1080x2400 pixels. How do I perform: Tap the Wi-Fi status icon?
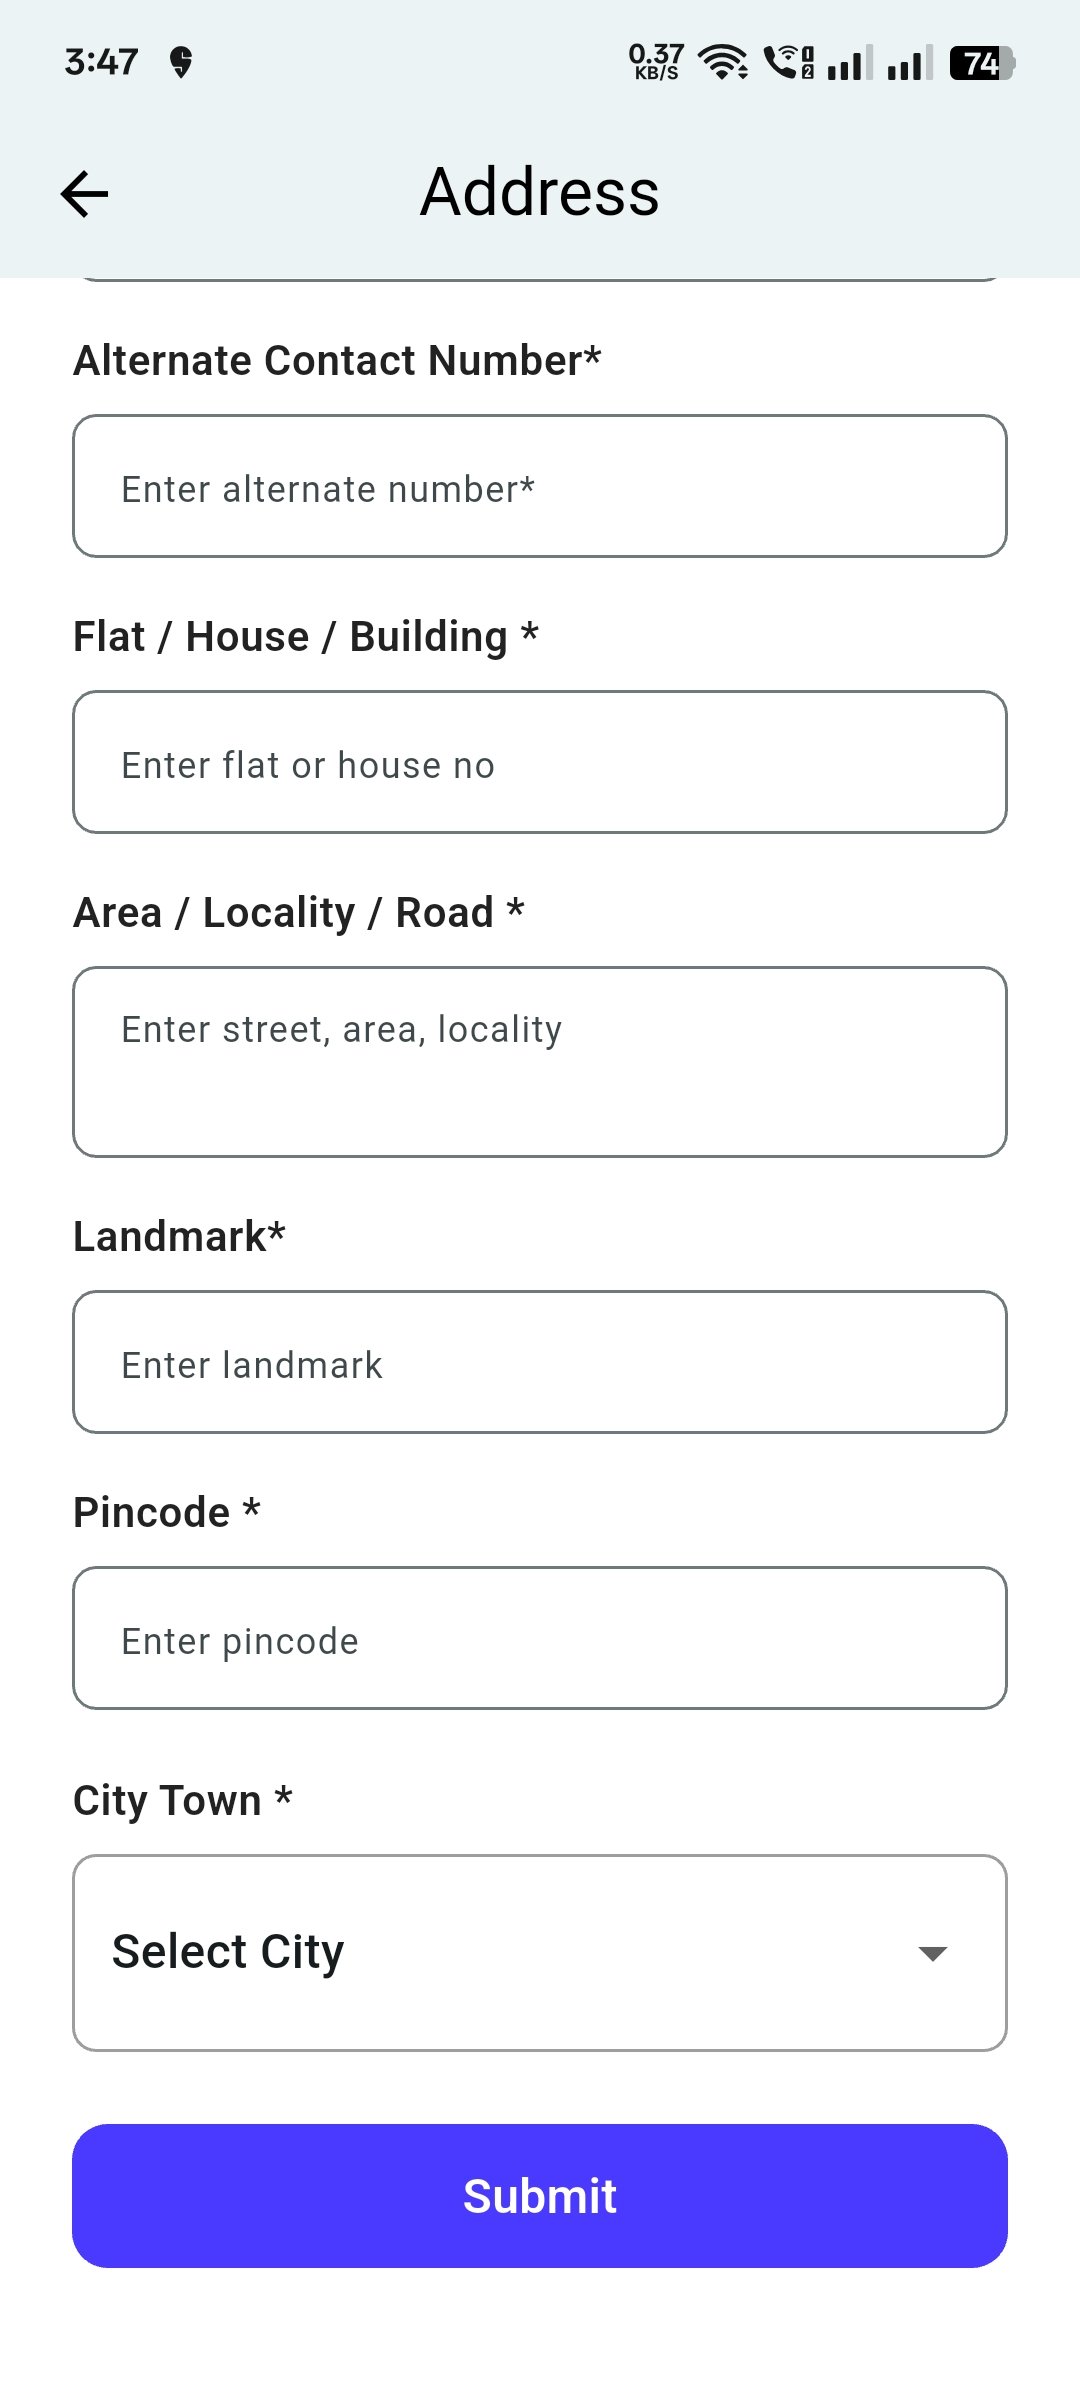723,62
